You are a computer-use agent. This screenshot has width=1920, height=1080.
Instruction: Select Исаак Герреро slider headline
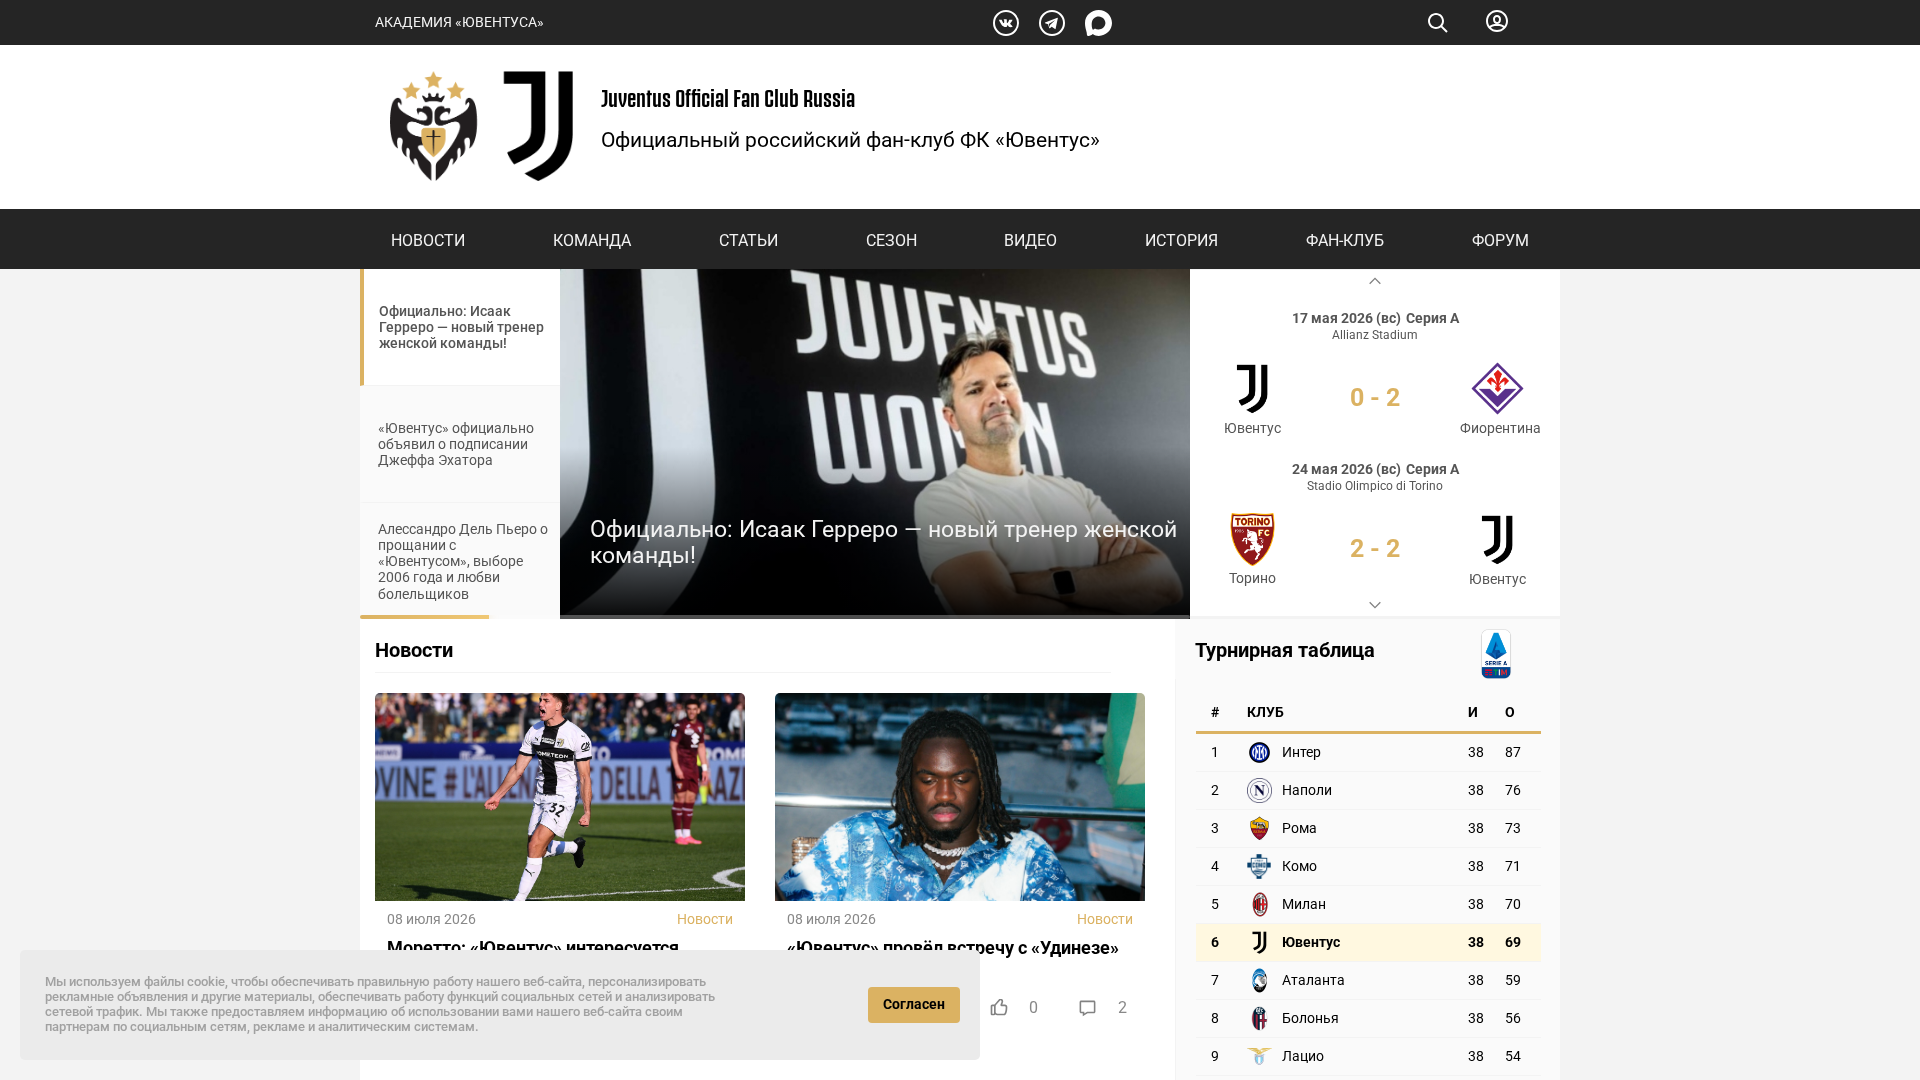461,327
